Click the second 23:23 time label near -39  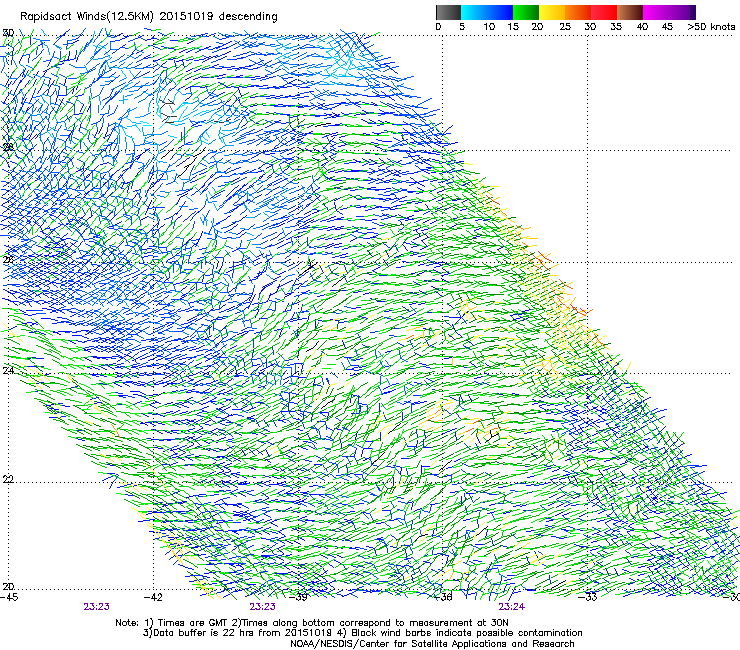click(262, 607)
